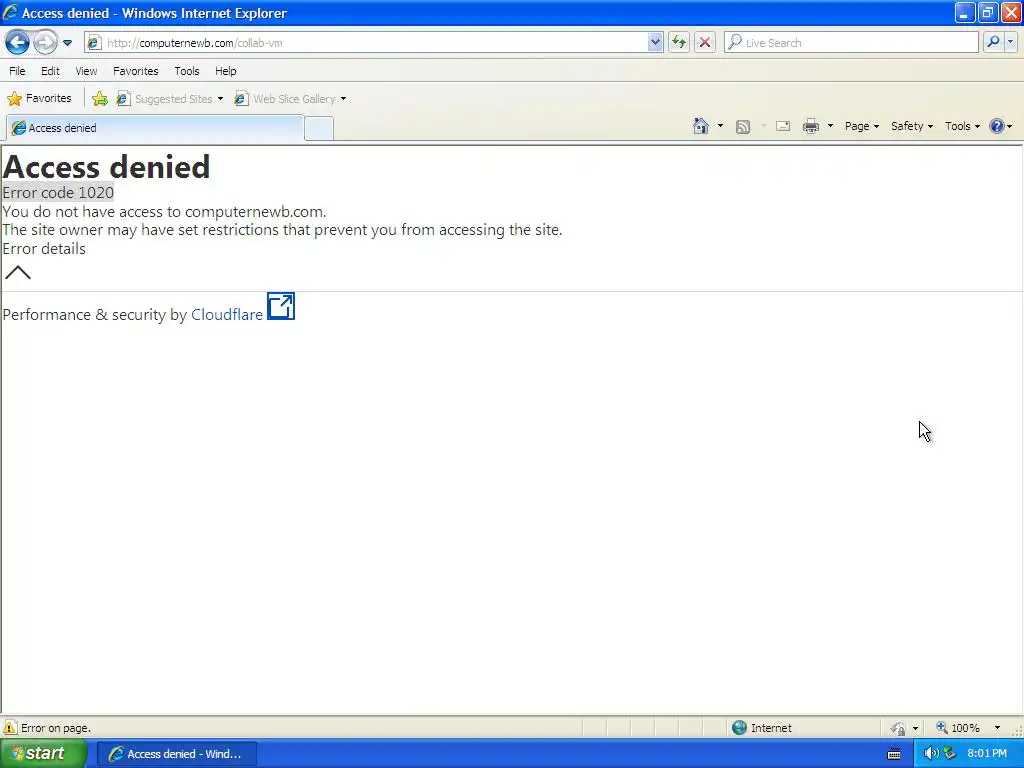Collapse the Error details chevron
This screenshot has width=1024, height=768.
pos(18,272)
